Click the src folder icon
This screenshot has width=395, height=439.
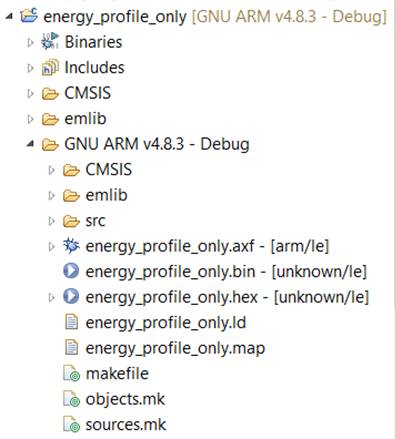click(x=71, y=221)
